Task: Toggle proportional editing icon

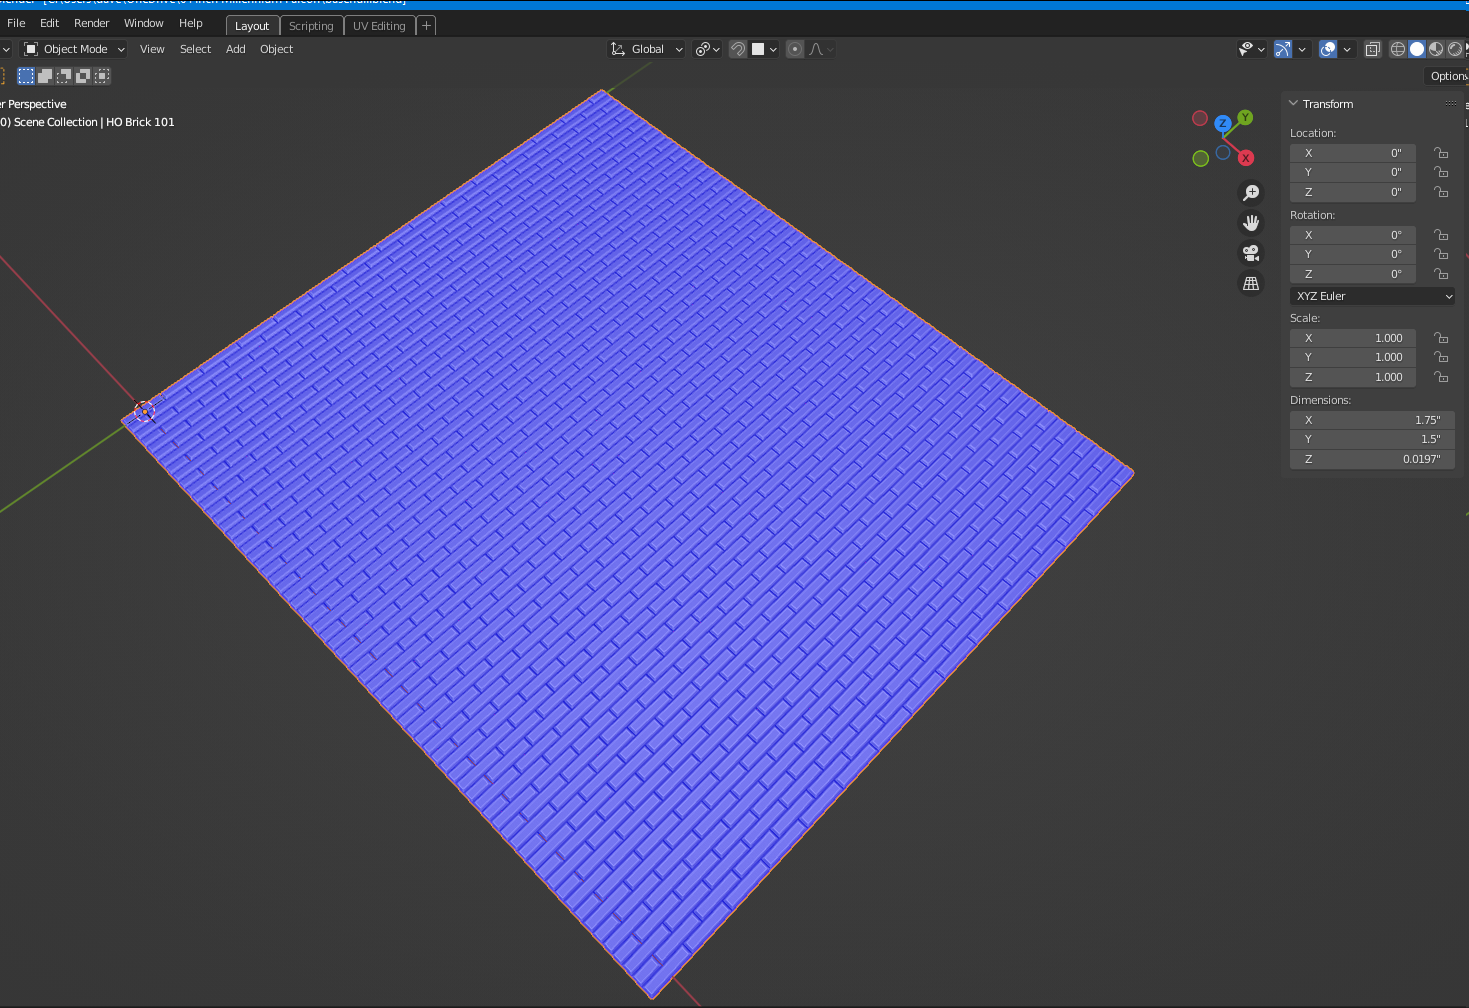Action: pyautogui.click(x=795, y=49)
